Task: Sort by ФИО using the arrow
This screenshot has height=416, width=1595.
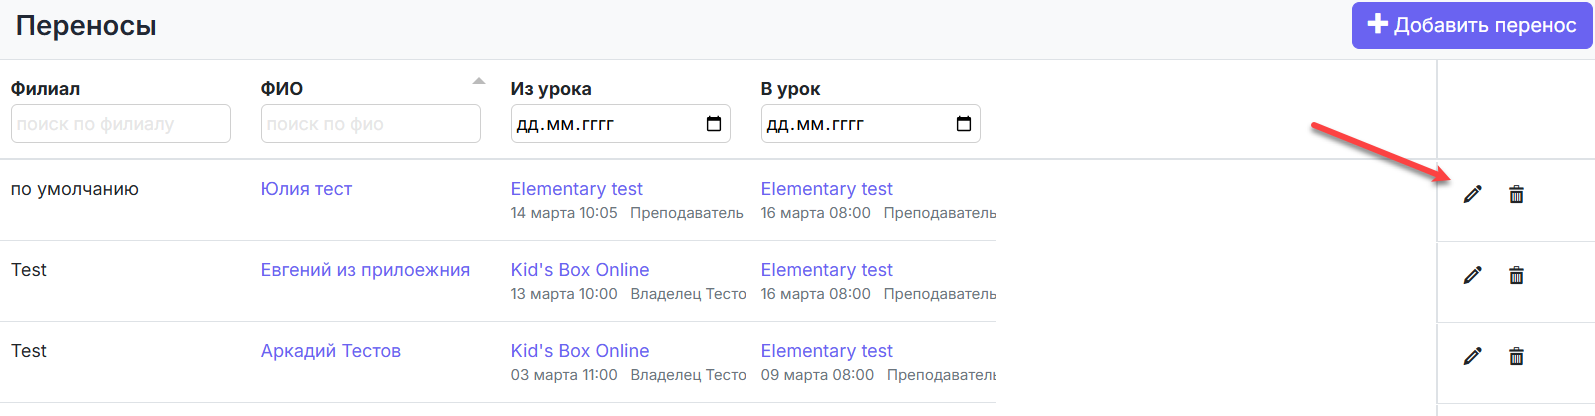Action: click(x=479, y=81)
